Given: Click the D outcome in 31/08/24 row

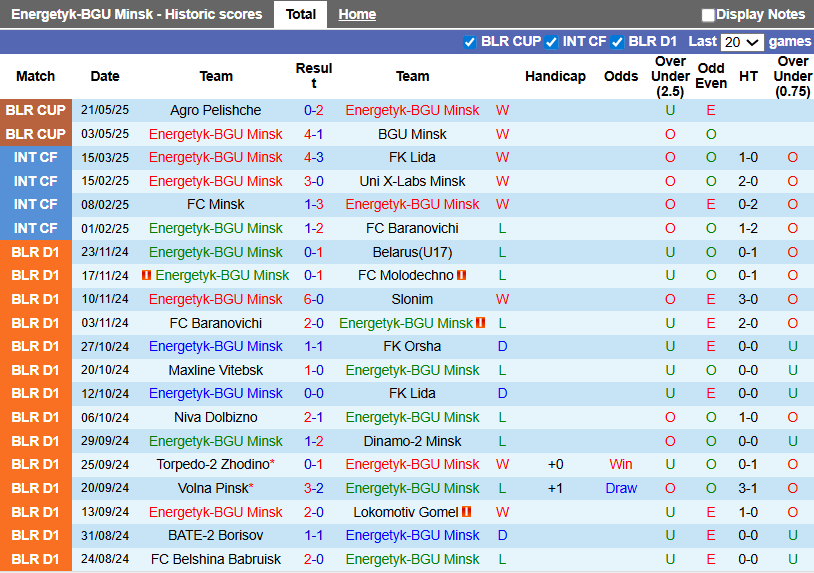Looking at the screenshot, I should 502,535.
